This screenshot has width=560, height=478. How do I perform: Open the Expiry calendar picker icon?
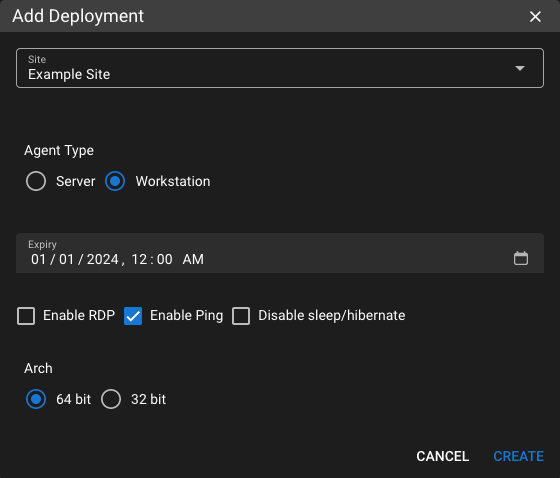(521, 258)
